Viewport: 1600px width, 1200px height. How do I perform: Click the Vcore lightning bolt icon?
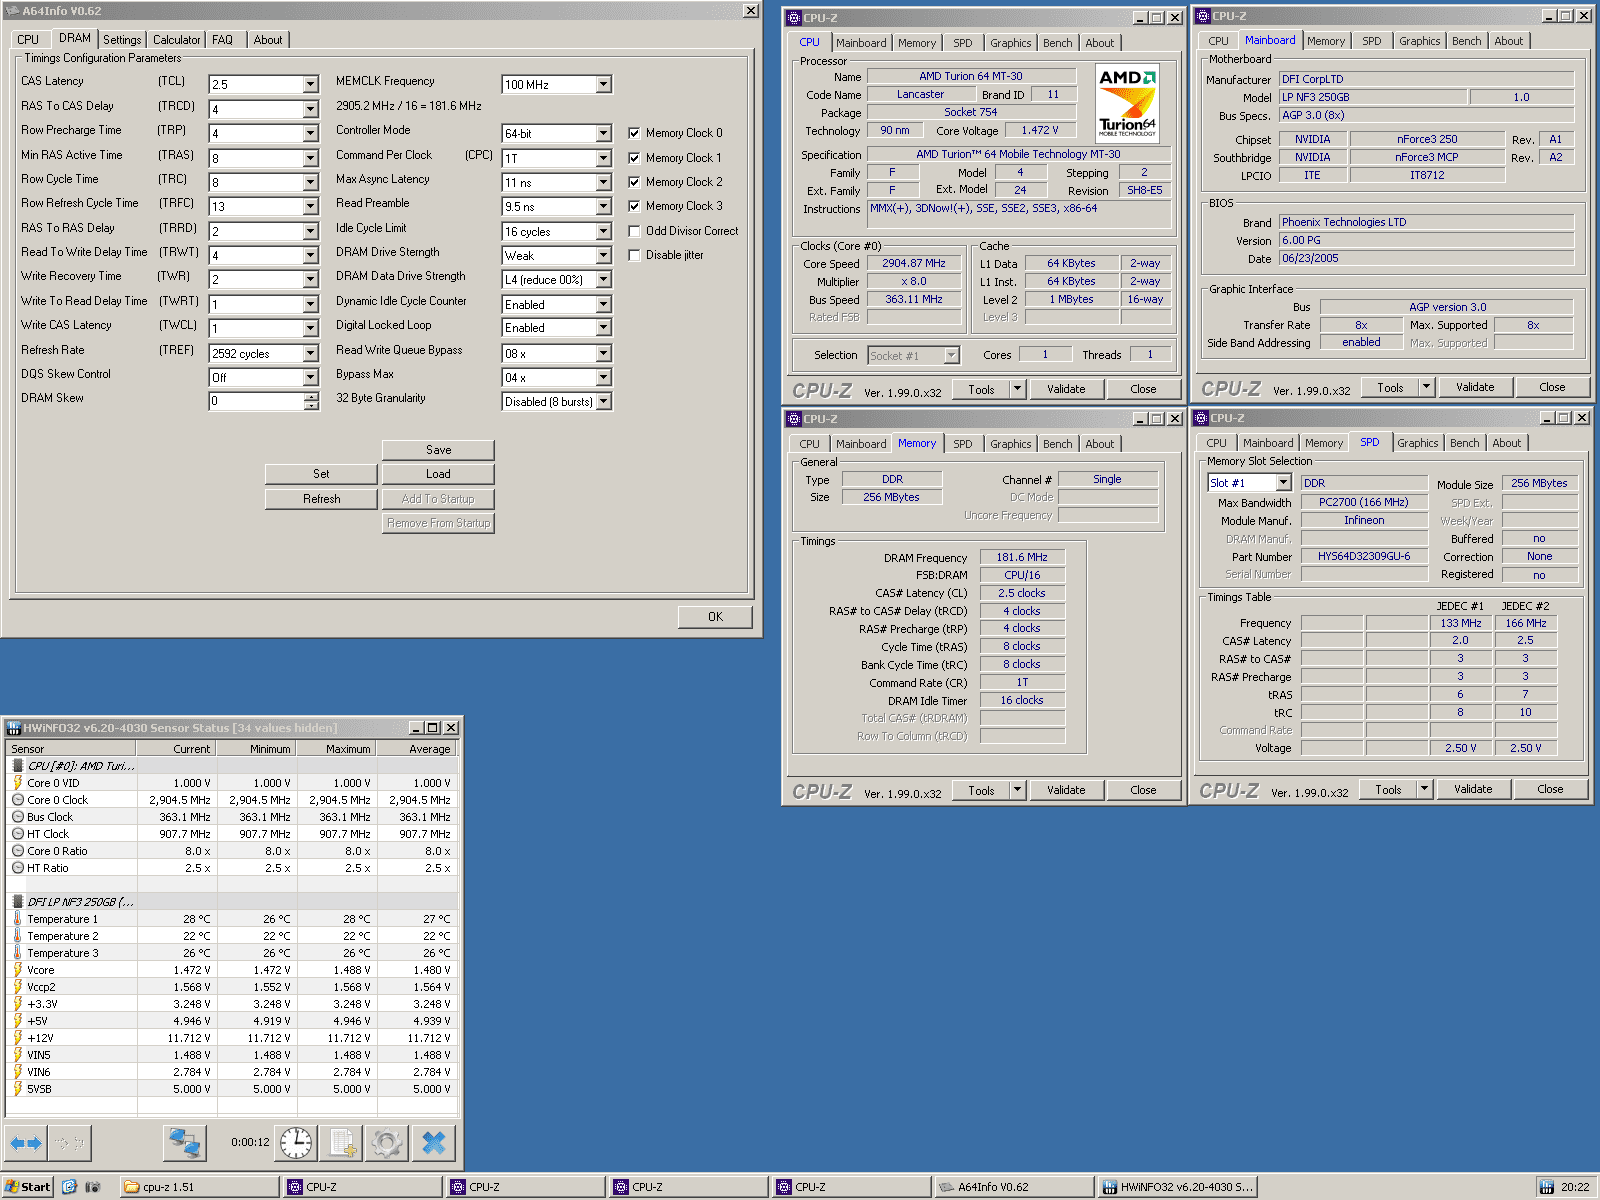(x=18, y=970)
